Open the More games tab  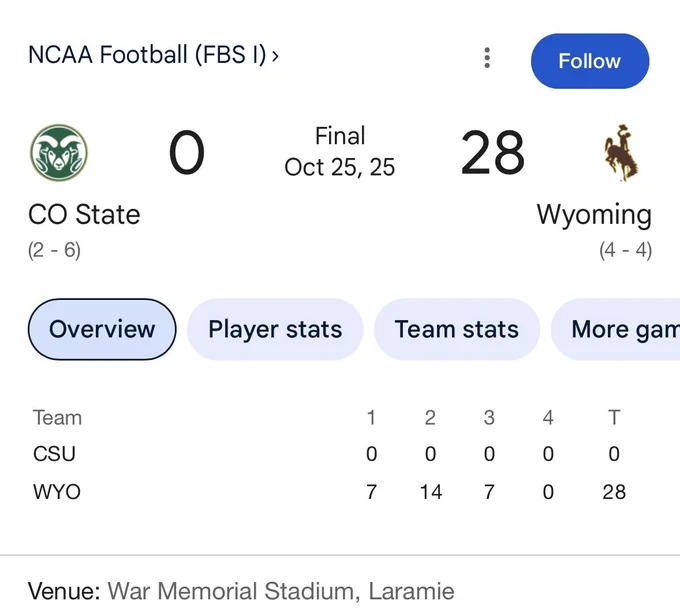pos(615,329)
